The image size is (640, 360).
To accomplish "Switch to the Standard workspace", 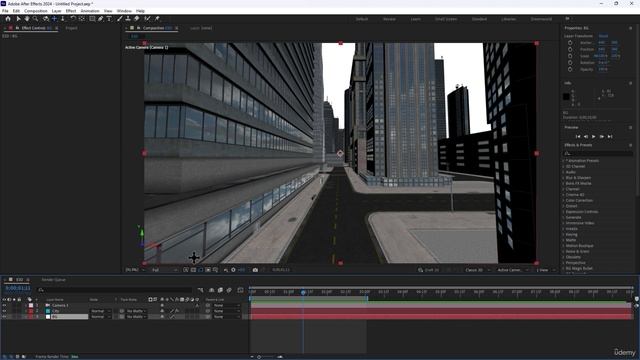I will point(479,19).
